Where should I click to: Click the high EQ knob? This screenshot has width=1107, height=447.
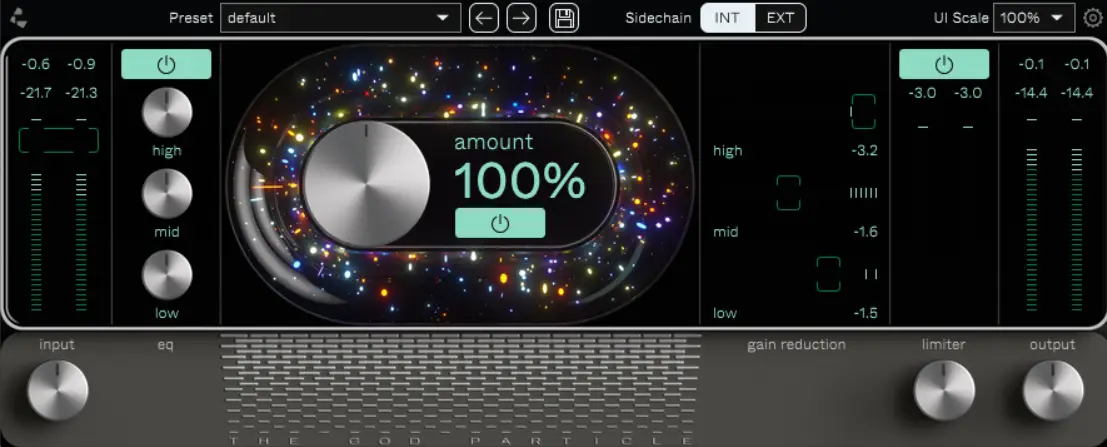(x=167, y=112)
